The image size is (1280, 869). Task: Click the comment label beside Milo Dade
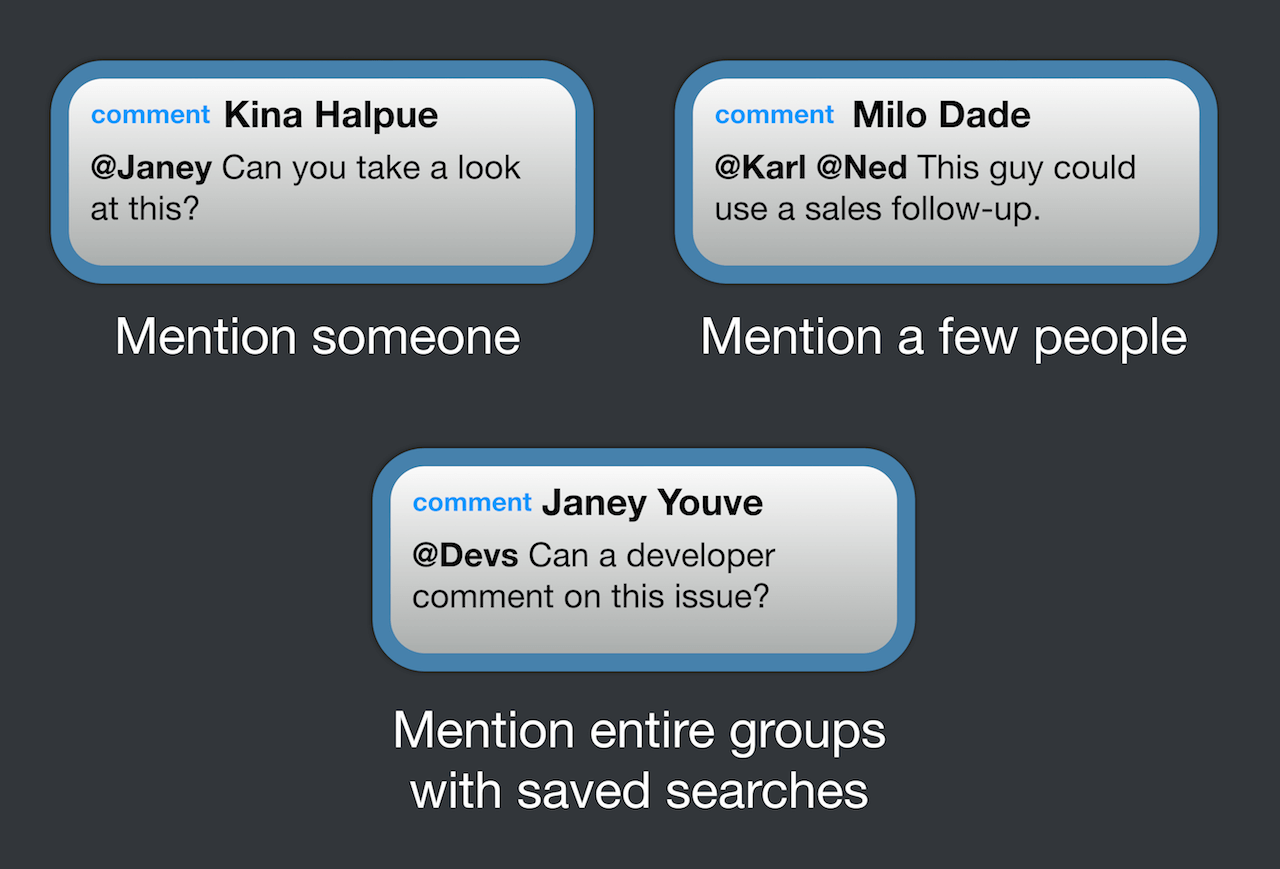774,115
